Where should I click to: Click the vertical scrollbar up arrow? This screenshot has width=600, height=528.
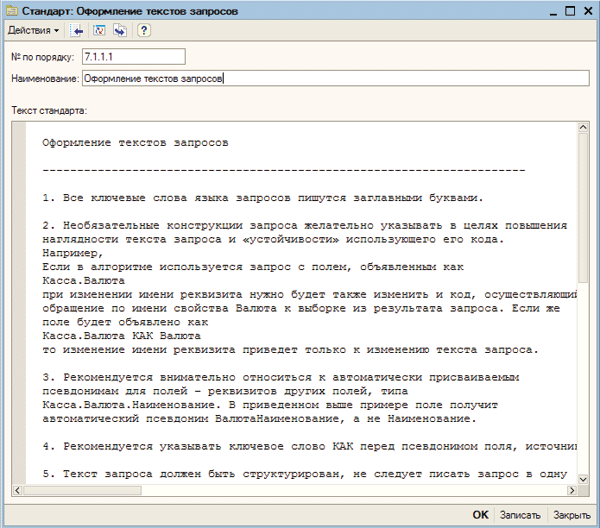[583, 127]
